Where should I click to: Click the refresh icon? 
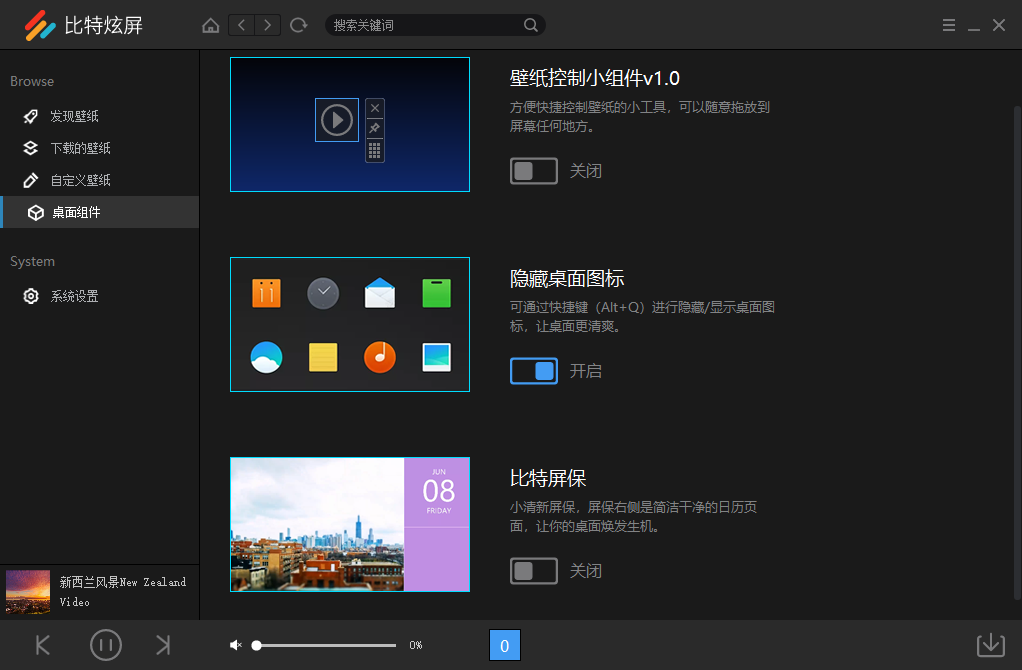299,25
